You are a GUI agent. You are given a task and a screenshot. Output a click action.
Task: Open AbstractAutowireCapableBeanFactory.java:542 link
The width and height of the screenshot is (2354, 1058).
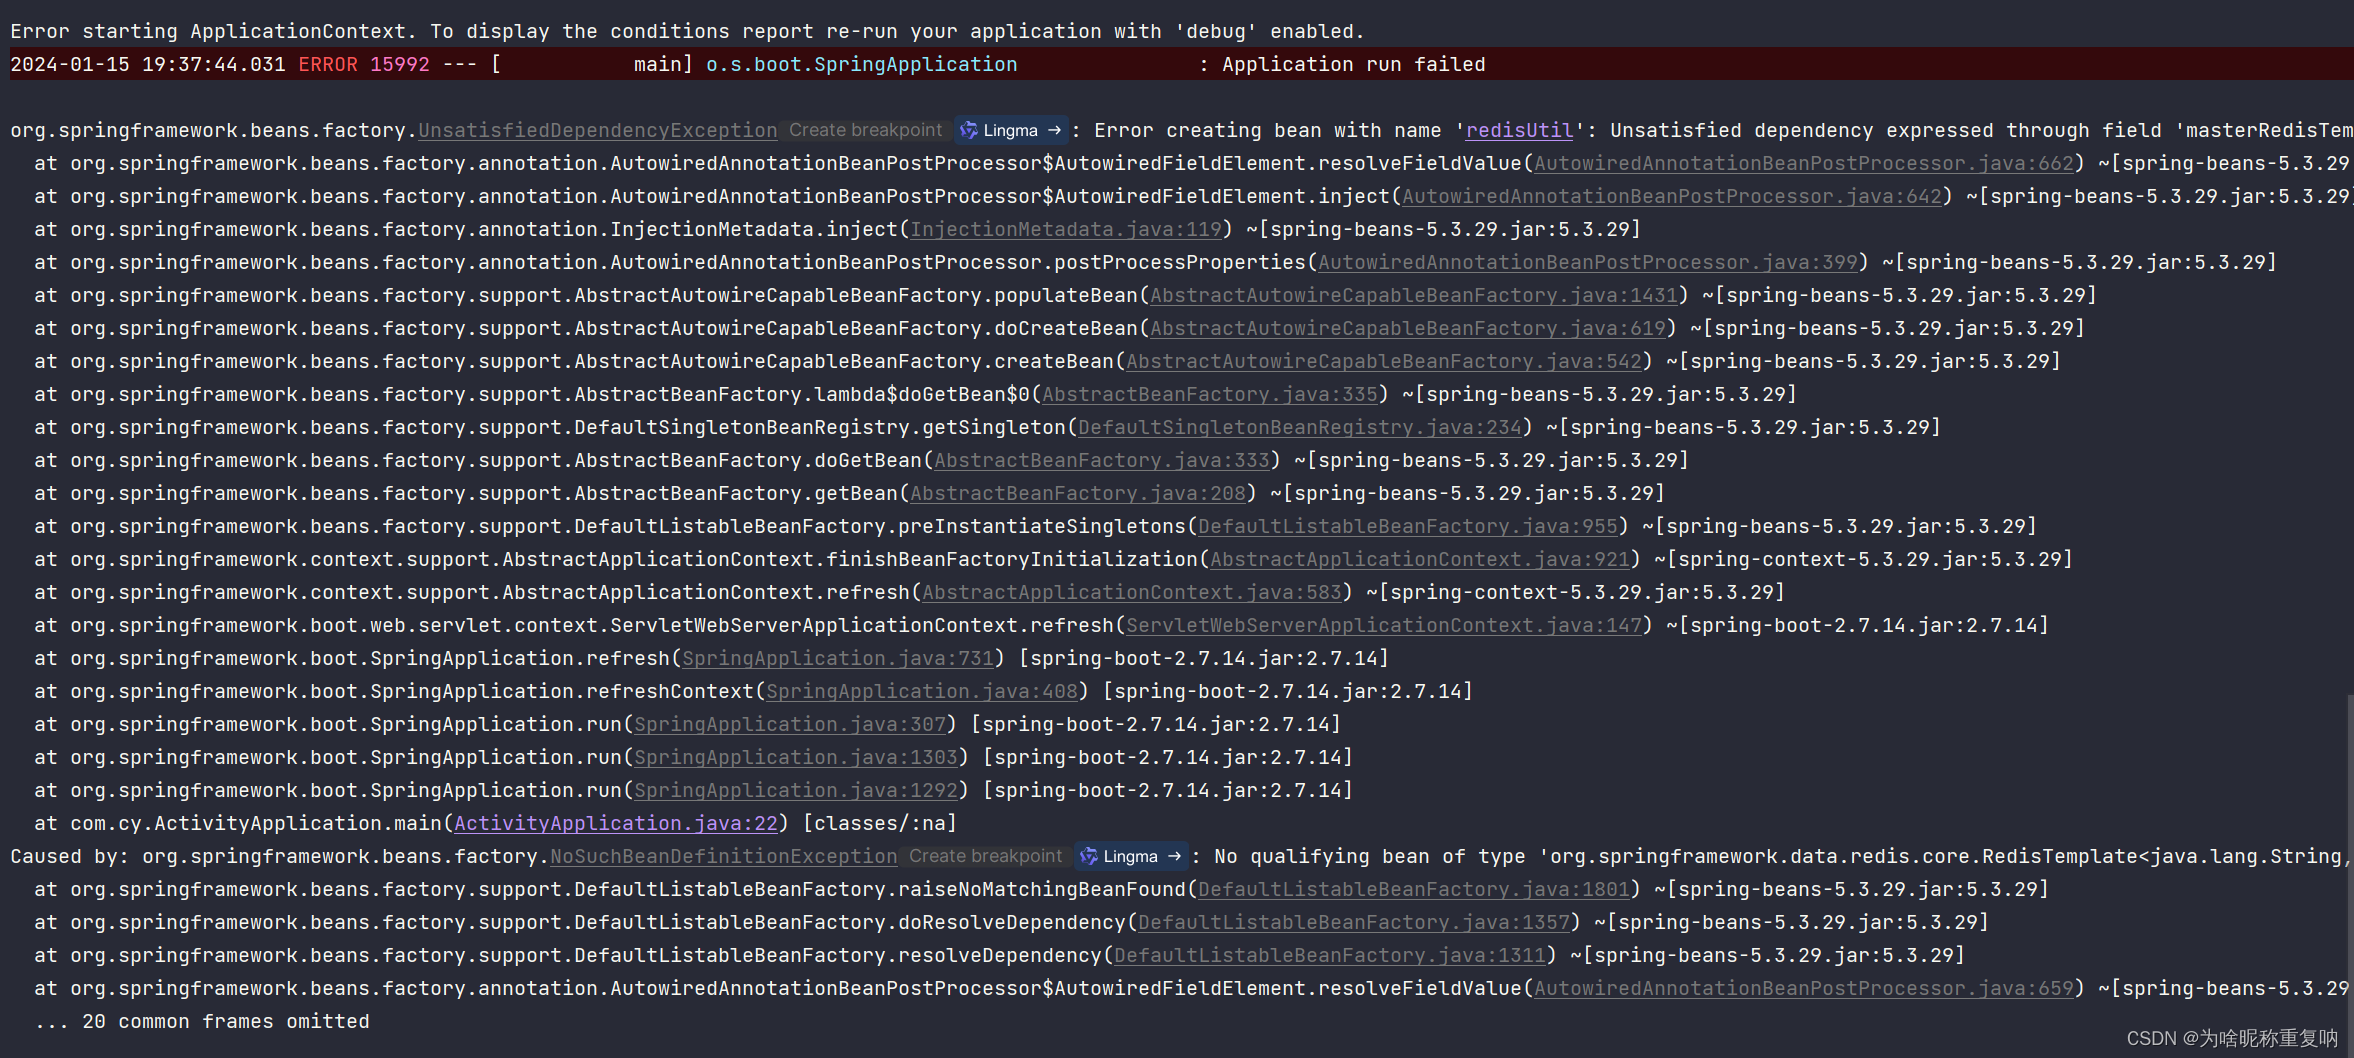(x=1384, y=361)
